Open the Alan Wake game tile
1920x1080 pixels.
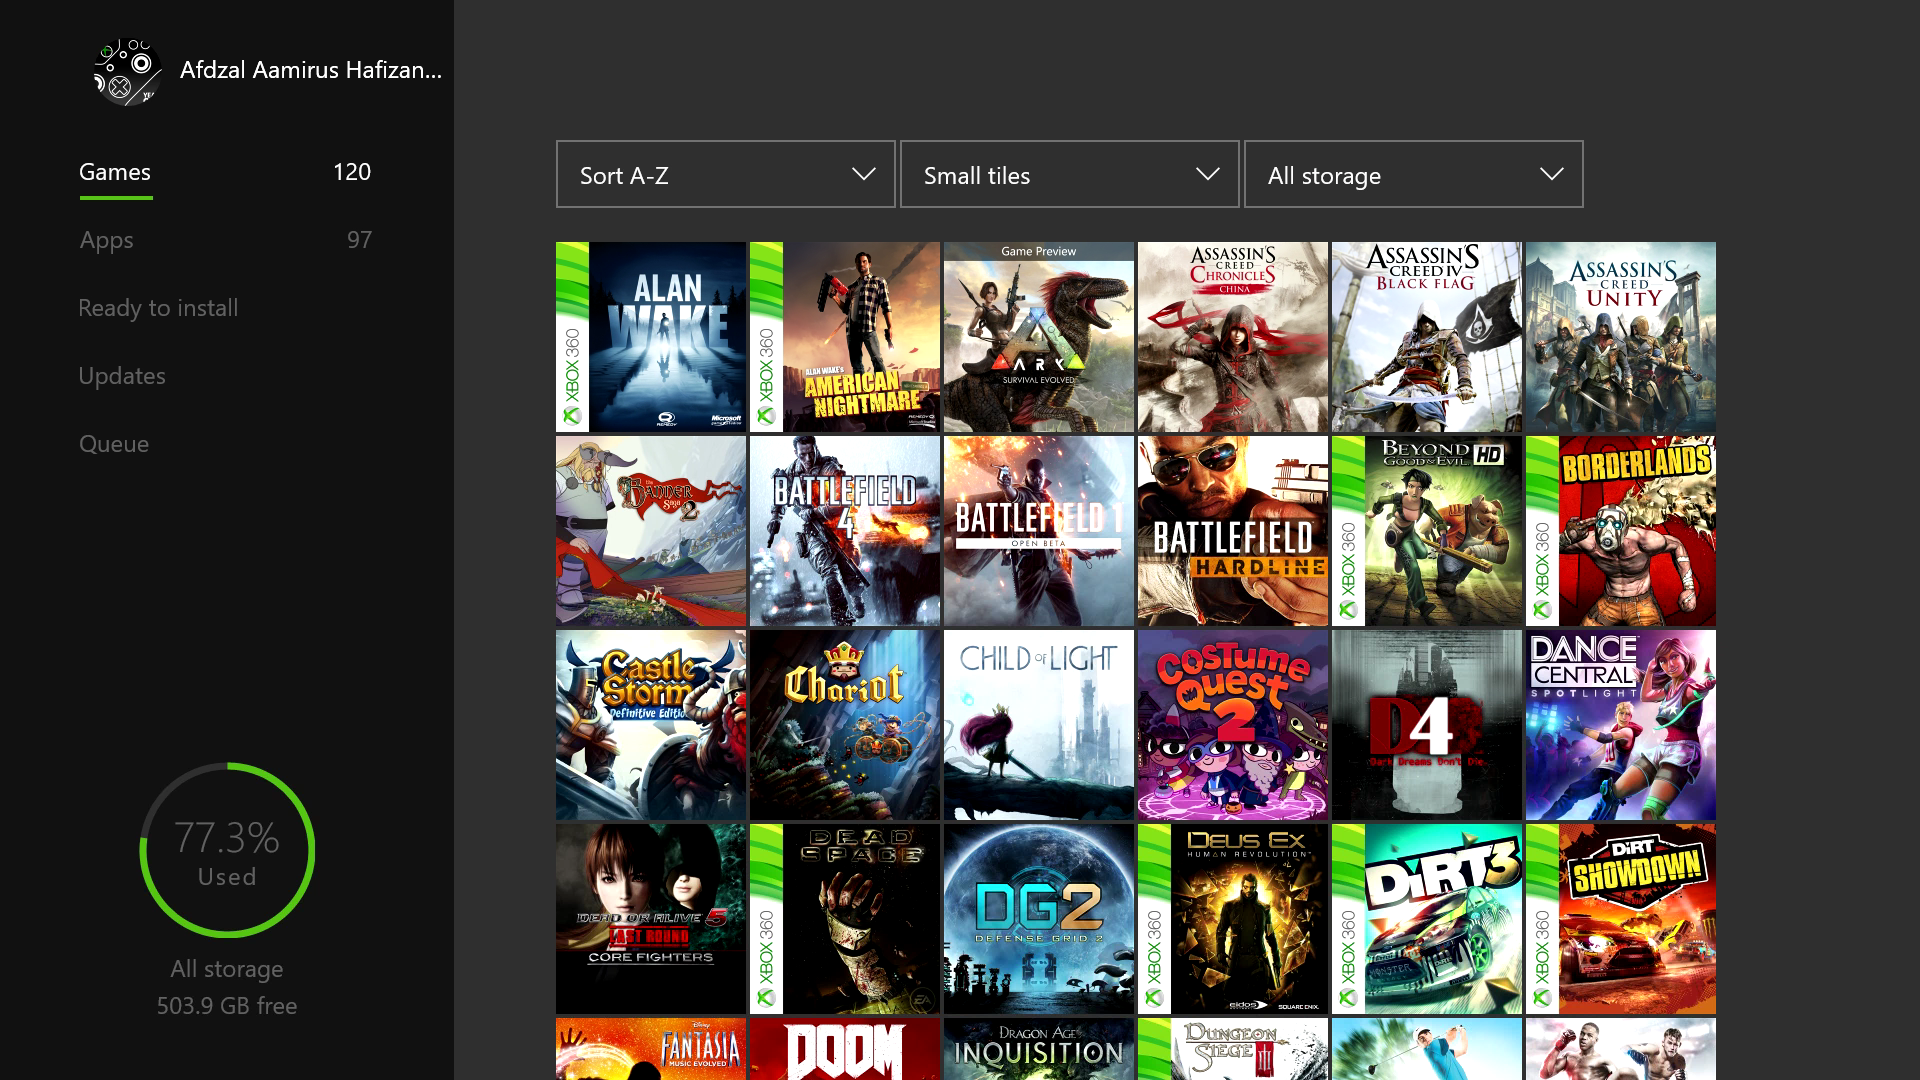(x=651, y=337)
